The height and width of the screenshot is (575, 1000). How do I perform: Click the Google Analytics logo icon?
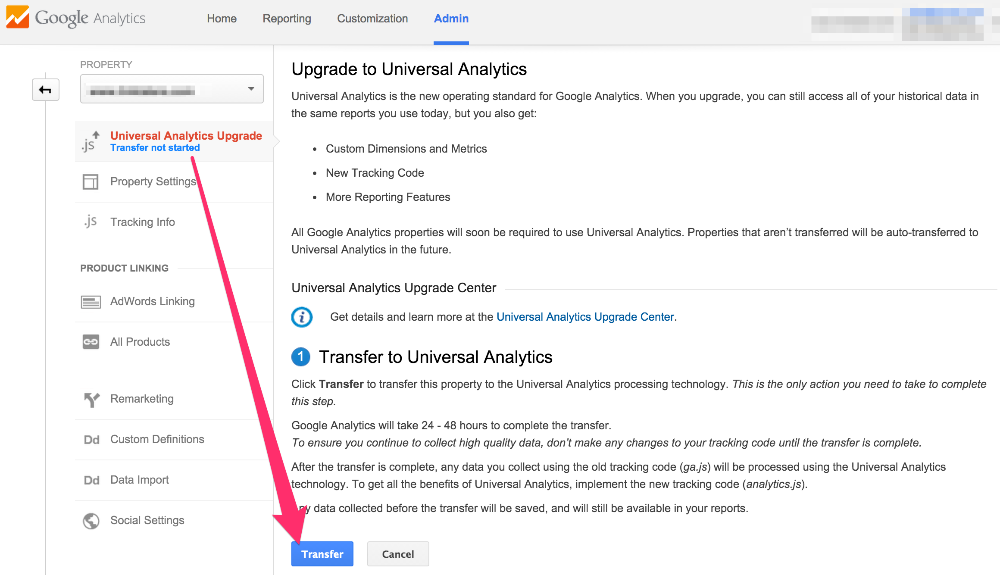17,17
